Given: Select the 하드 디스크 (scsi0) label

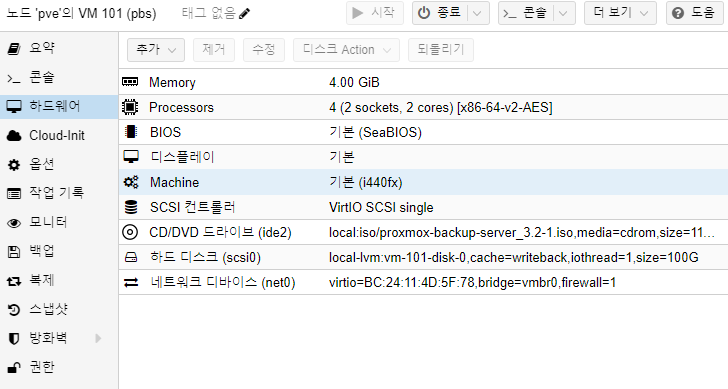Looking at the screenshot, I should point(205,258).
